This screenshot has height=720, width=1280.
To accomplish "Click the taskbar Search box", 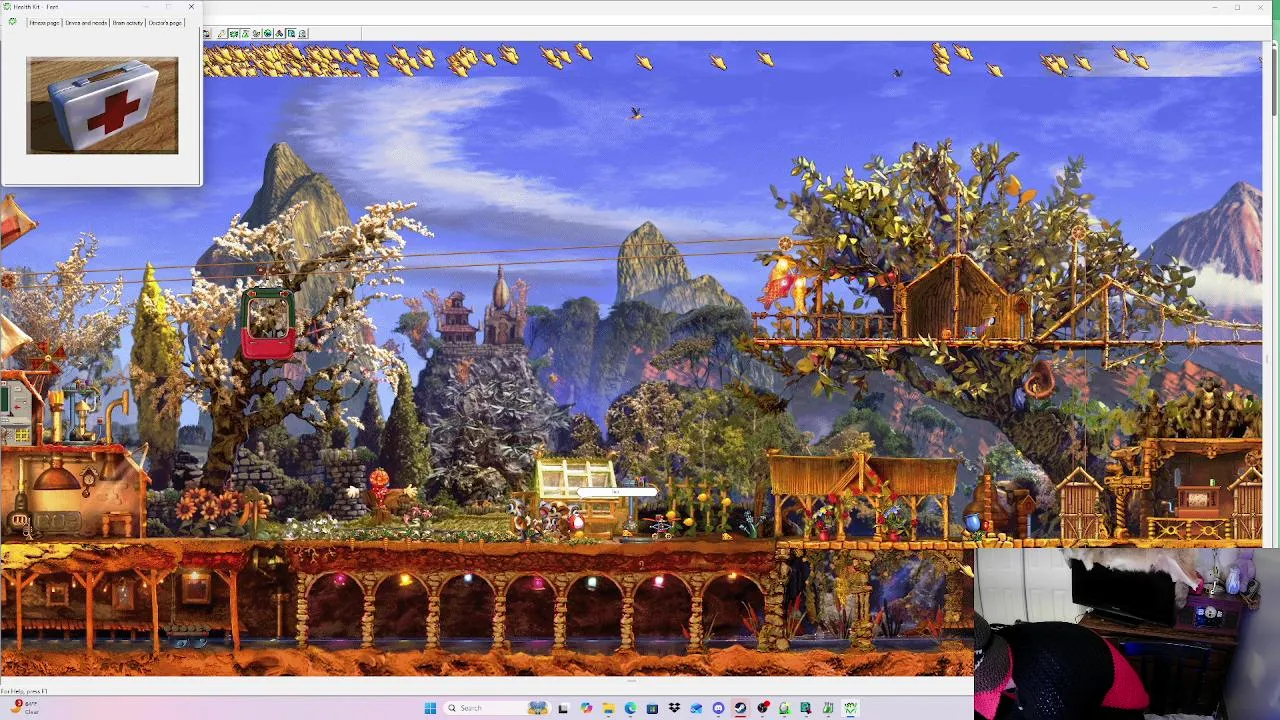I will [497, 708].
